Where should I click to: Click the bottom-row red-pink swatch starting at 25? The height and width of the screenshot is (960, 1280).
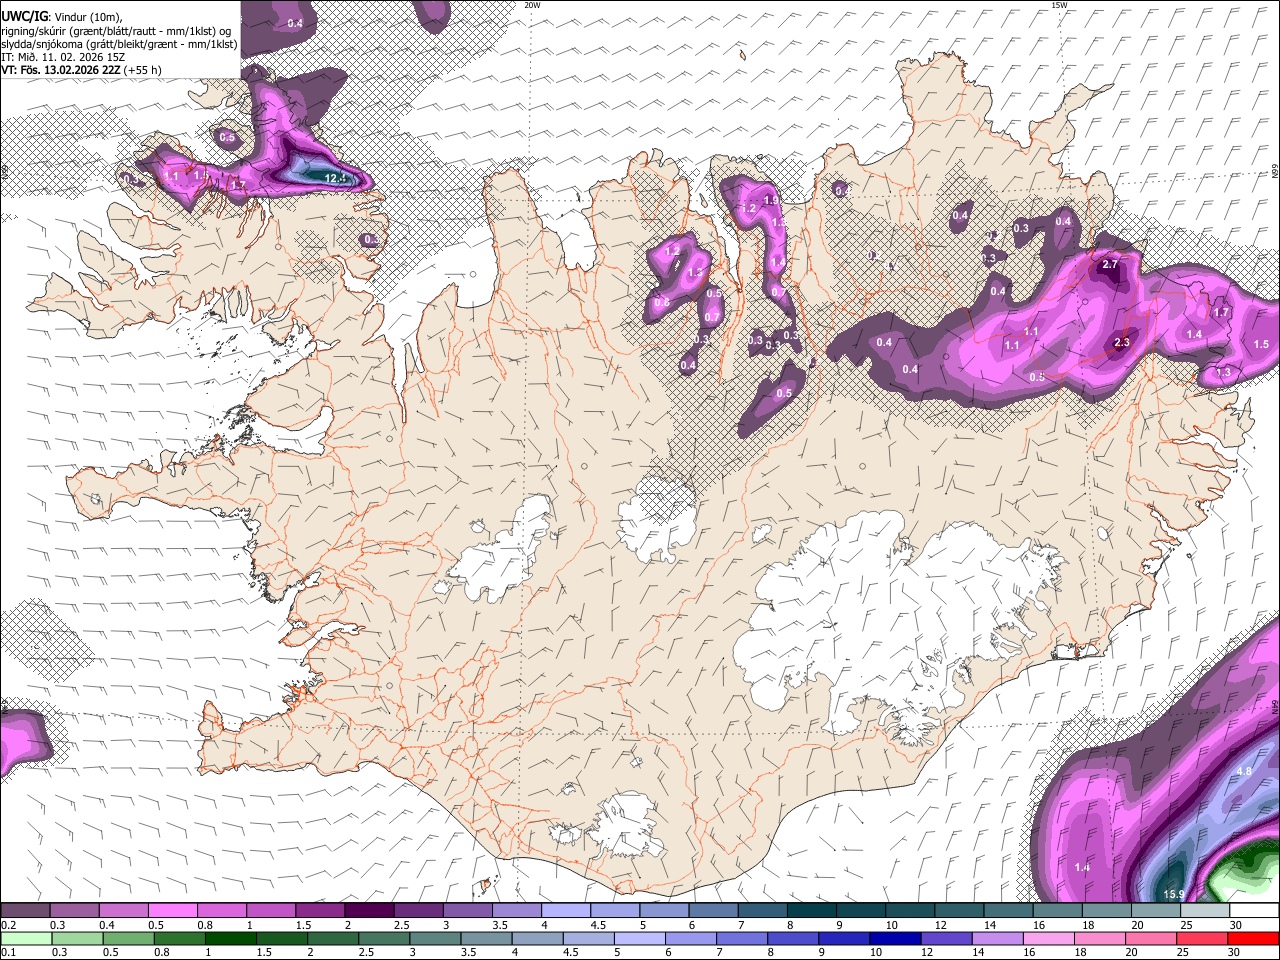(1203, 939)
